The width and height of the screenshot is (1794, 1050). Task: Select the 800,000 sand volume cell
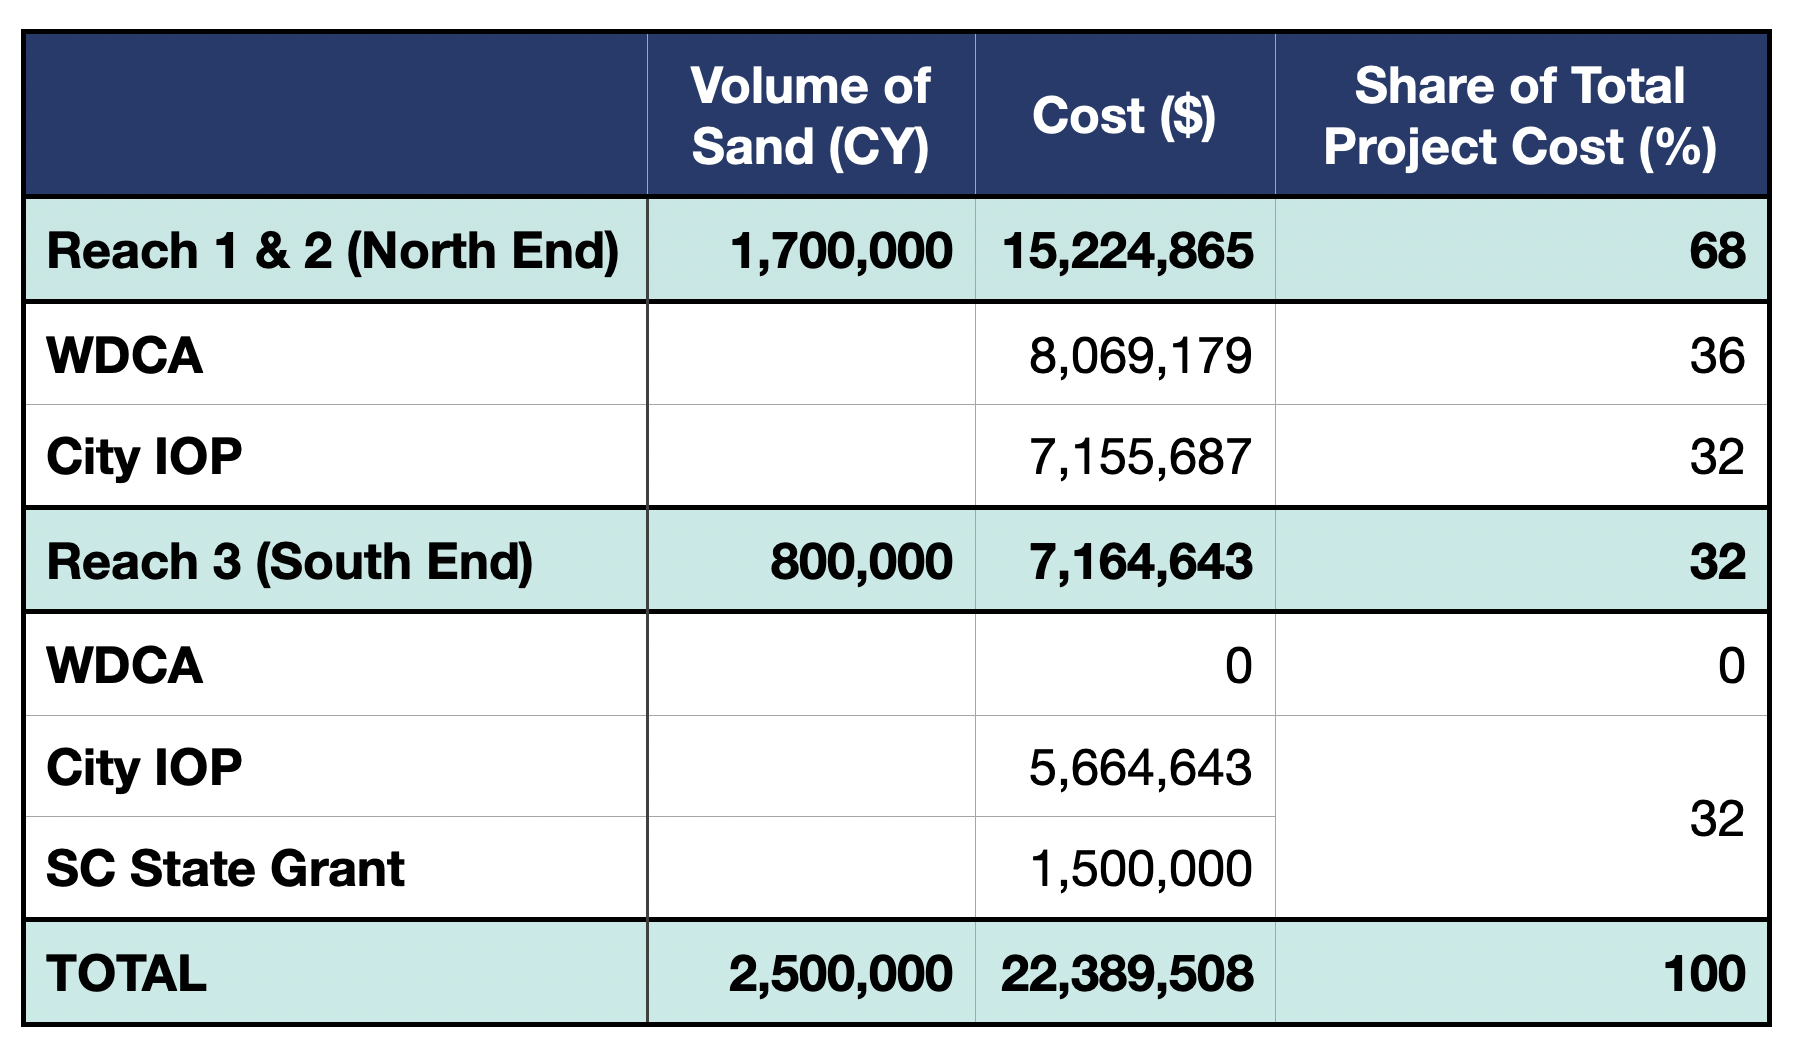pyautogui.click(x=811, y=561)
